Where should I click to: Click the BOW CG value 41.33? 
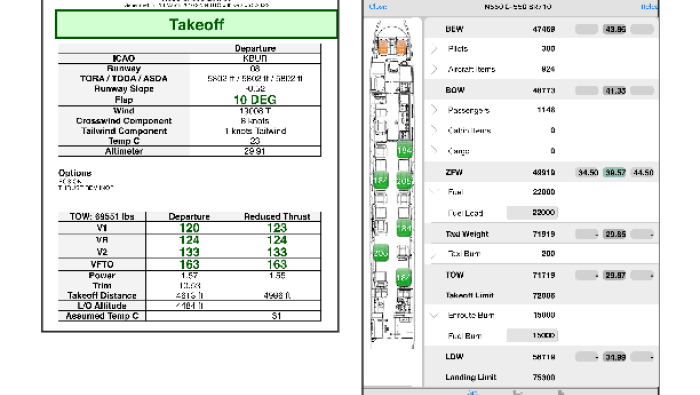pos(615,91)
